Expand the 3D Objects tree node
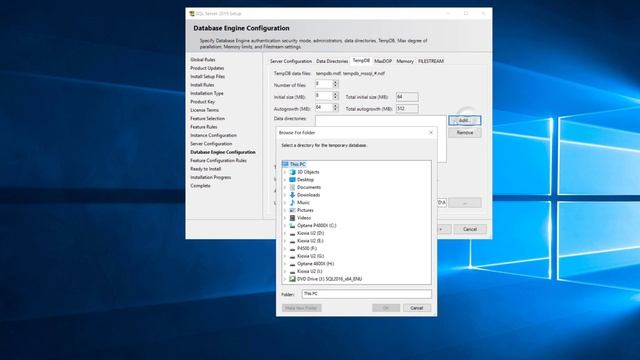640x360 pixels. click(285, 172)
